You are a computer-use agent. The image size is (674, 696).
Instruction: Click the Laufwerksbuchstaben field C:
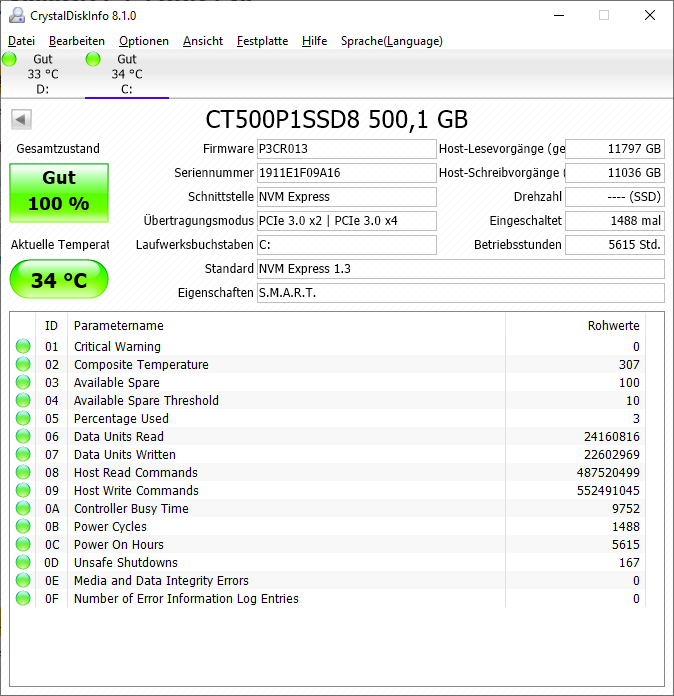pos(347,245)
